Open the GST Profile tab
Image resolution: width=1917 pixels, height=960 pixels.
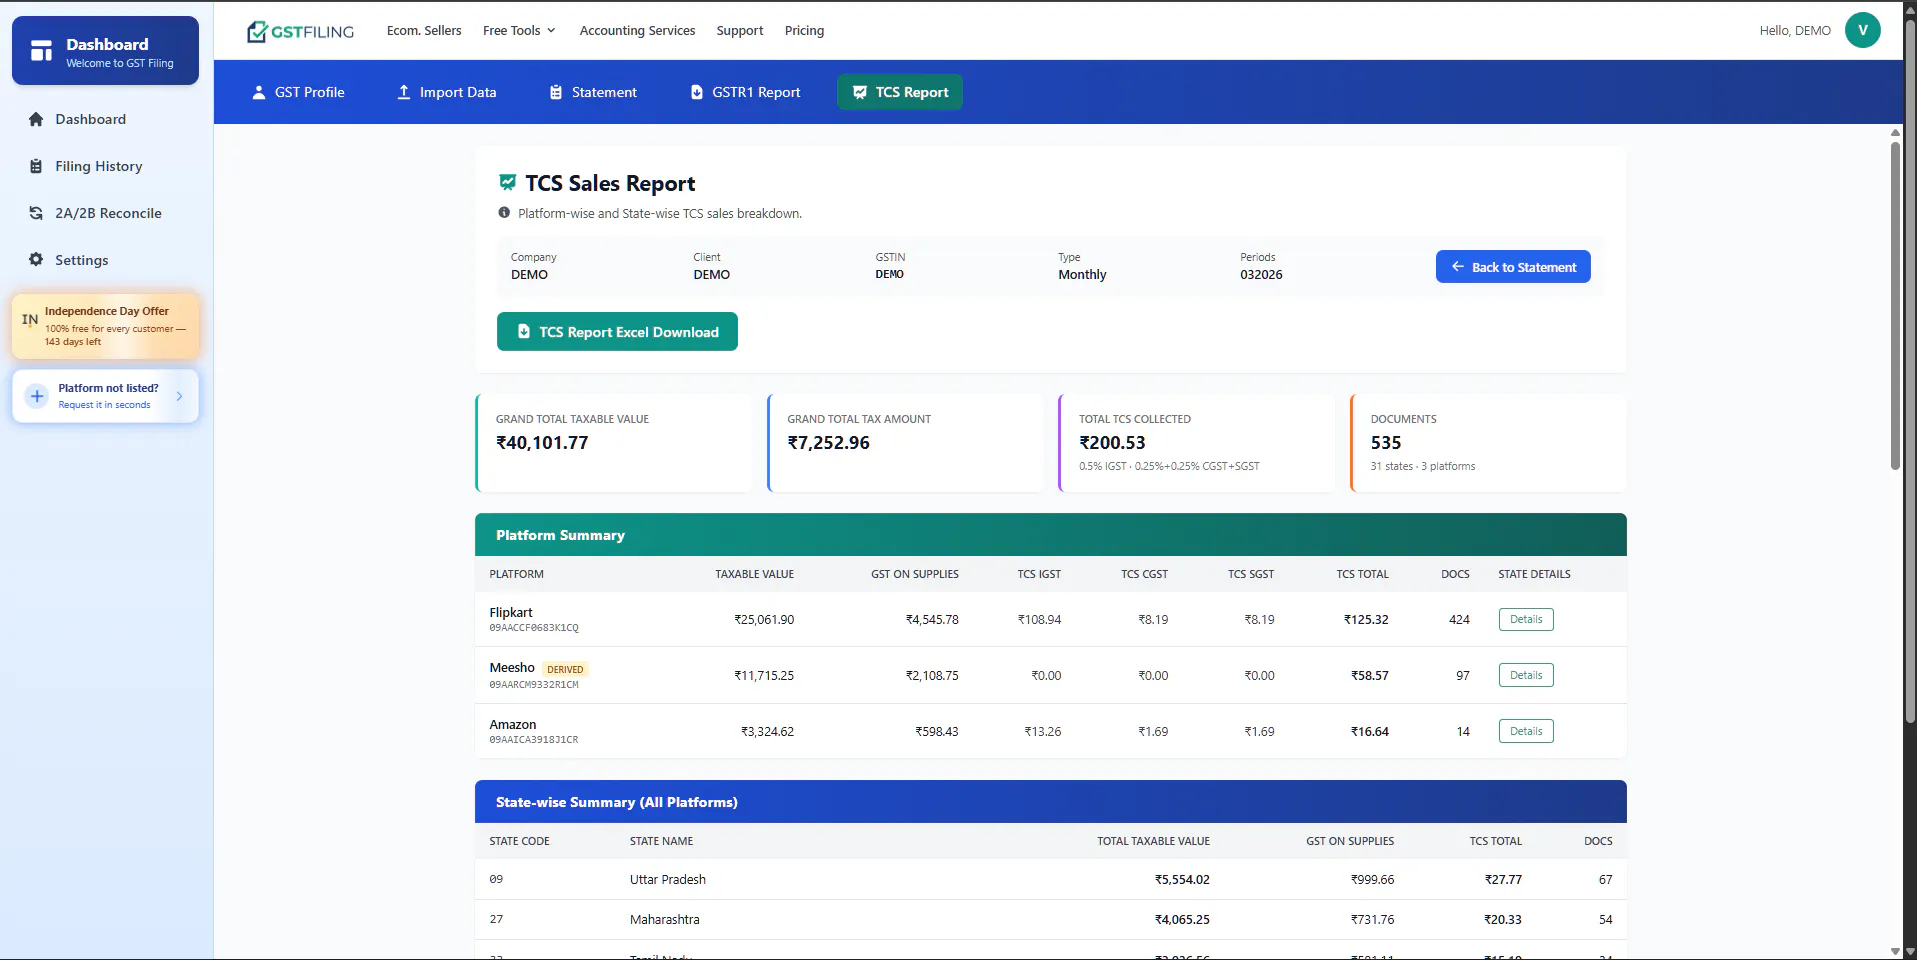pyautogui.click(x=298, y=92)
